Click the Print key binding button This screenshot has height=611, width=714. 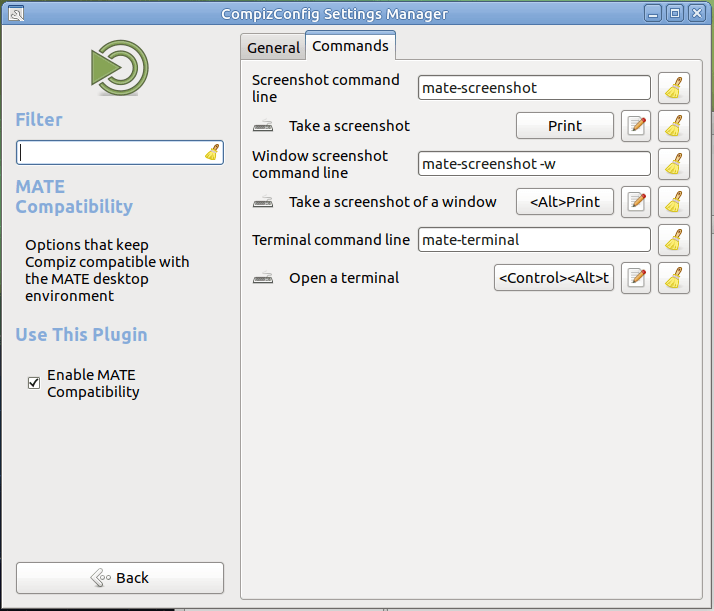point(565,126)
